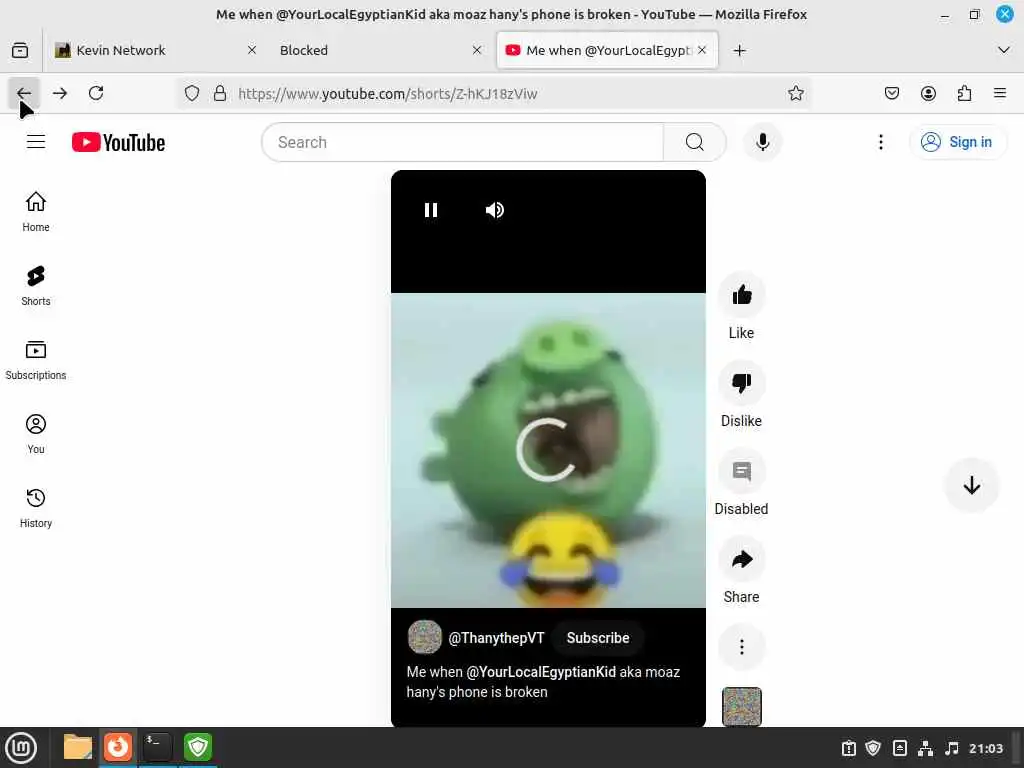The height and width of the screenshot is (768, 1024).
Task: Open the Firefox View icon
Action: coord(20,50)
